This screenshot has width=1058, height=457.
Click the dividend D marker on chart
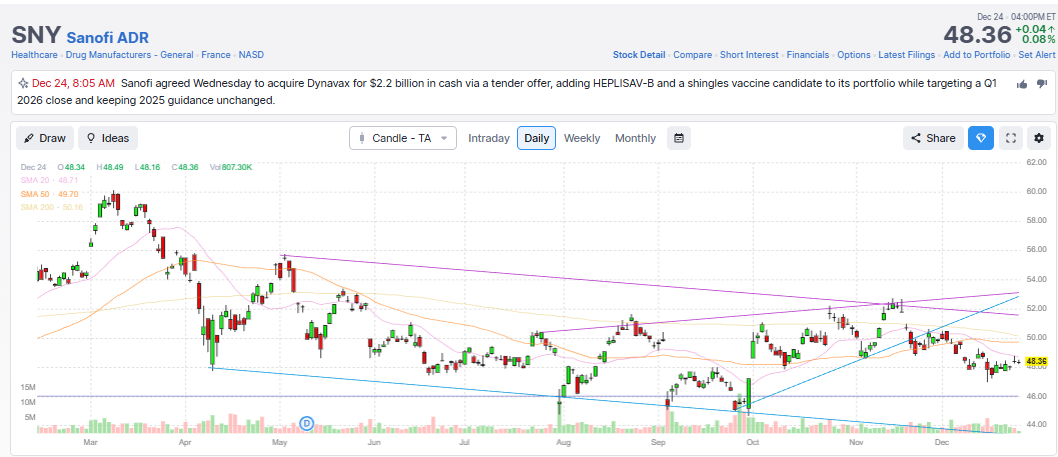[x=306, y=423]
